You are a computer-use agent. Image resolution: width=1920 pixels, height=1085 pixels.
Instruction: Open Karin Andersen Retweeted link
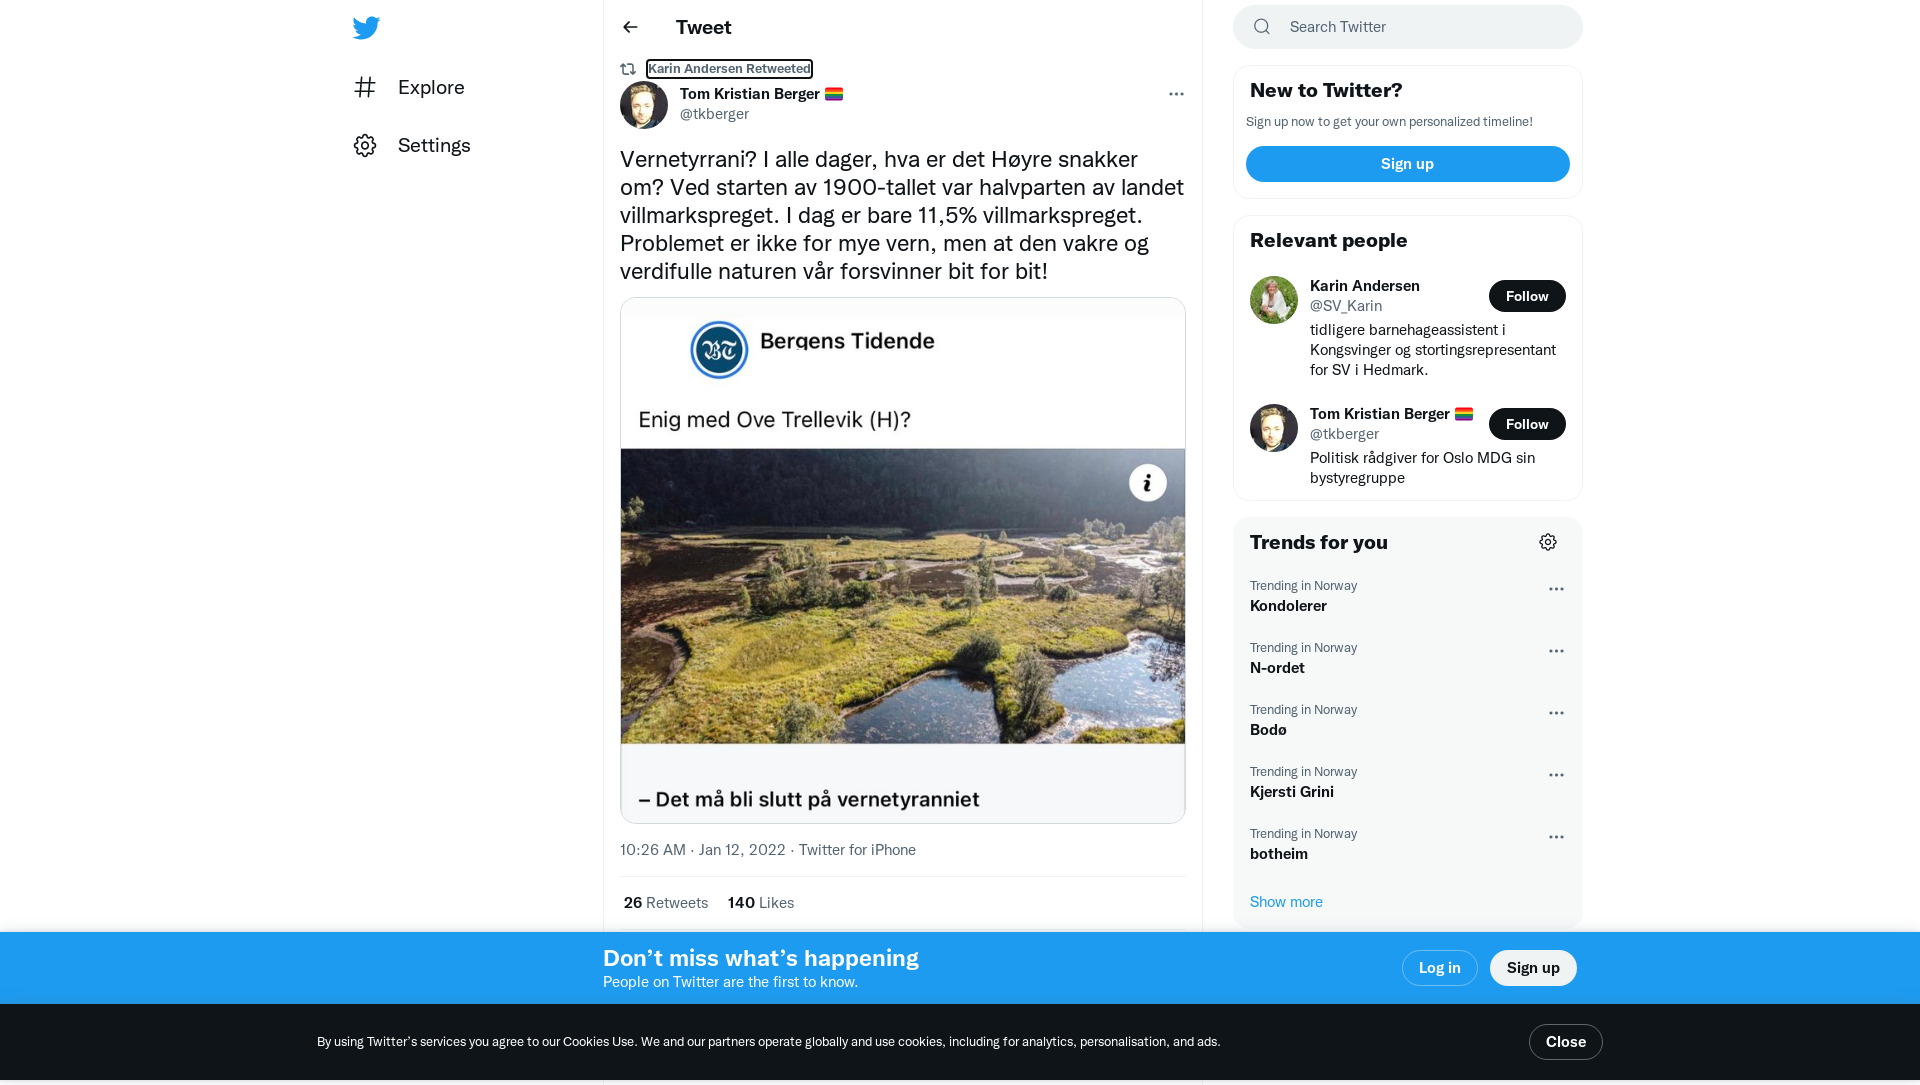729,69
